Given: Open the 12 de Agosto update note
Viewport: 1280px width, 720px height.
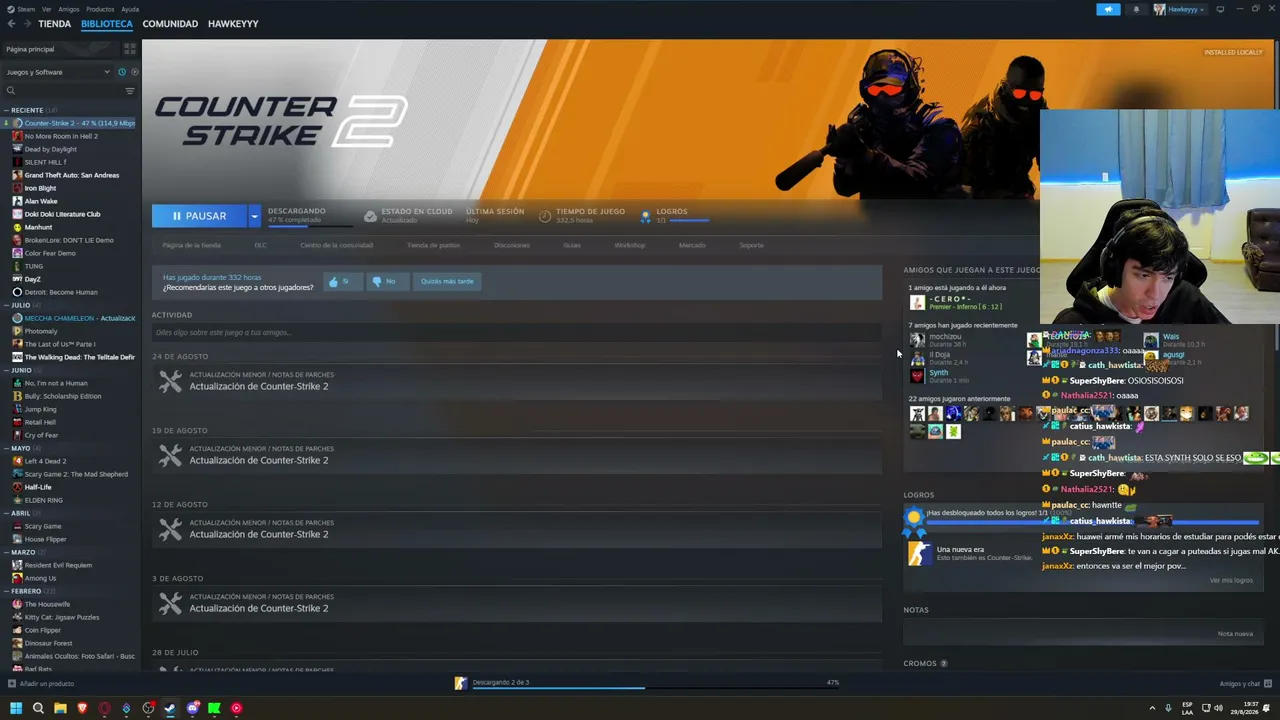Looking at the screenshot, I should click(x=517, y=529).
